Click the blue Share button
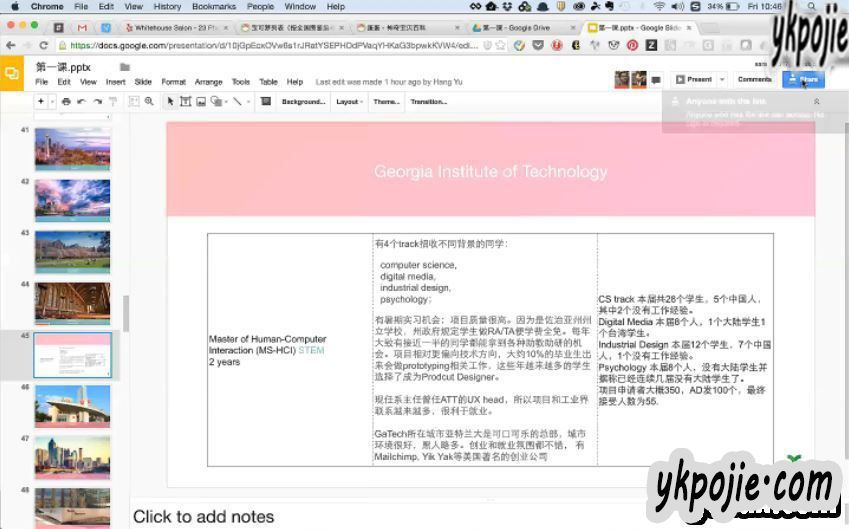Image resolution: width=849 pixels, height=529 pixels. [804, 79]
